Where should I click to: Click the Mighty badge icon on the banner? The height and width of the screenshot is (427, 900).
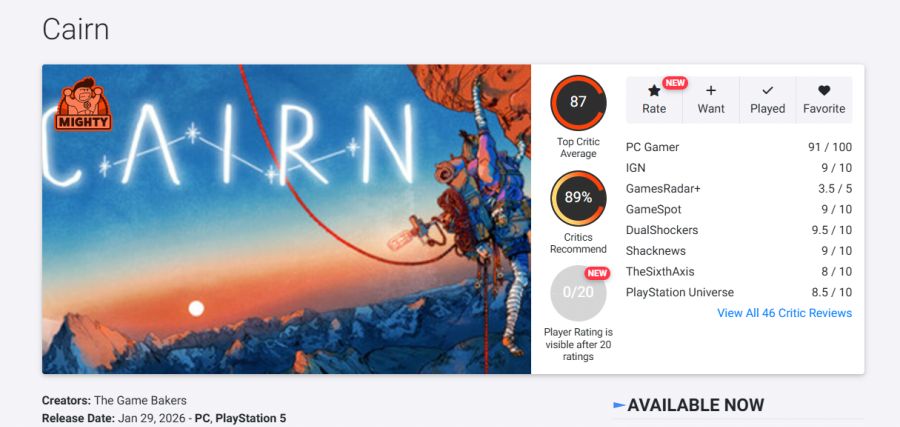pos(83,104)
